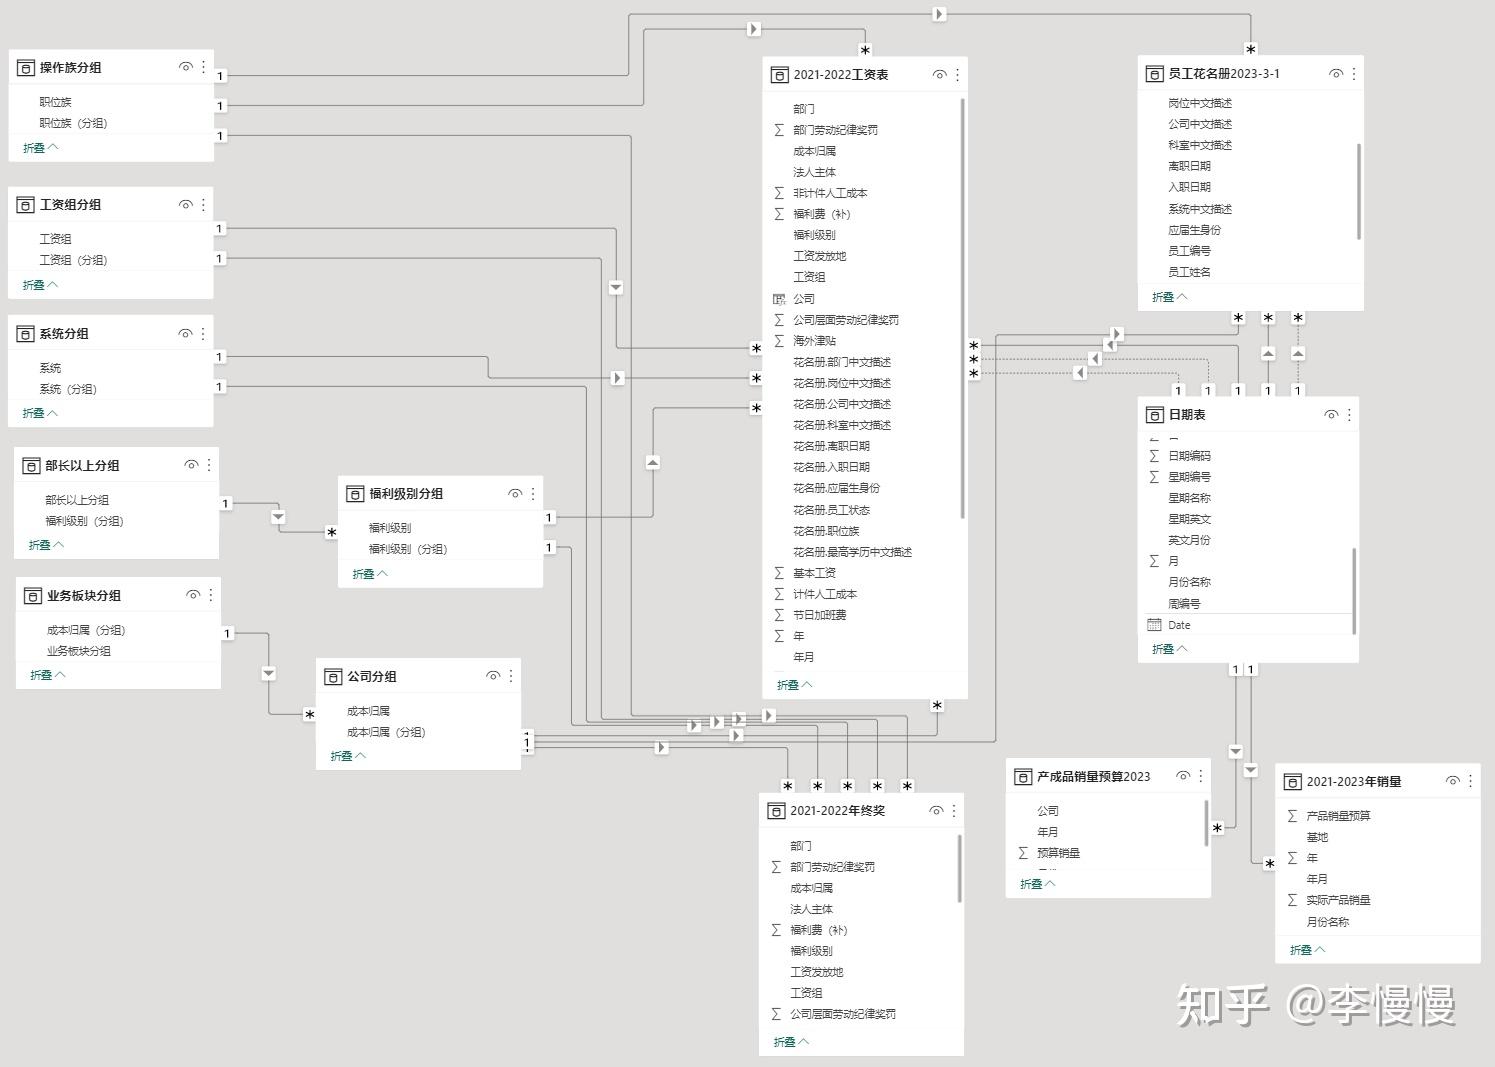Select 入职日期 field in 员工花名册
The image size is (1495, 1067).
[1189, 187]
